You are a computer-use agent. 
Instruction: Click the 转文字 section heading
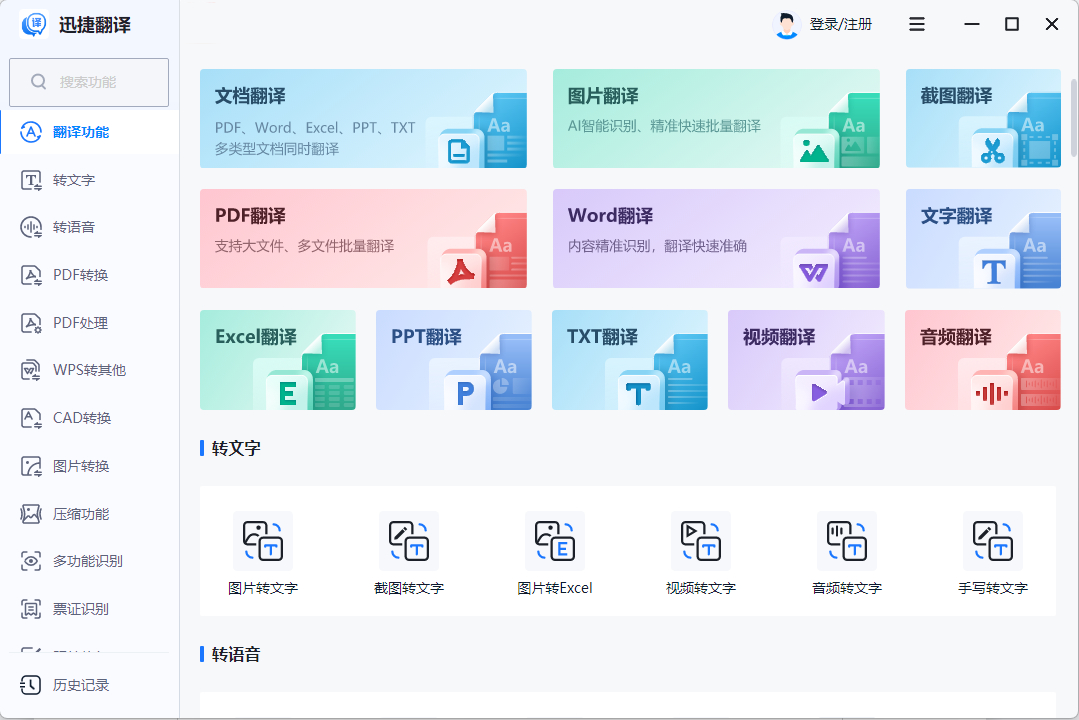click(236, 449)
